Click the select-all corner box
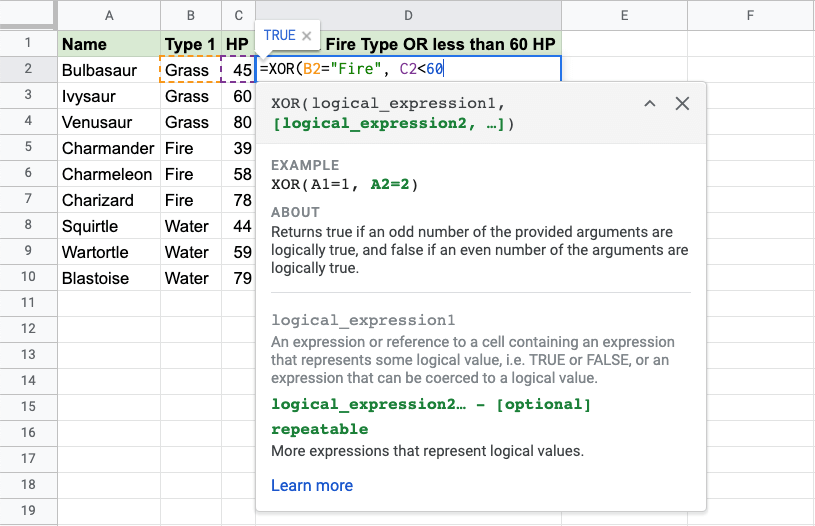The image size is (815, 526). pos(28,15)
